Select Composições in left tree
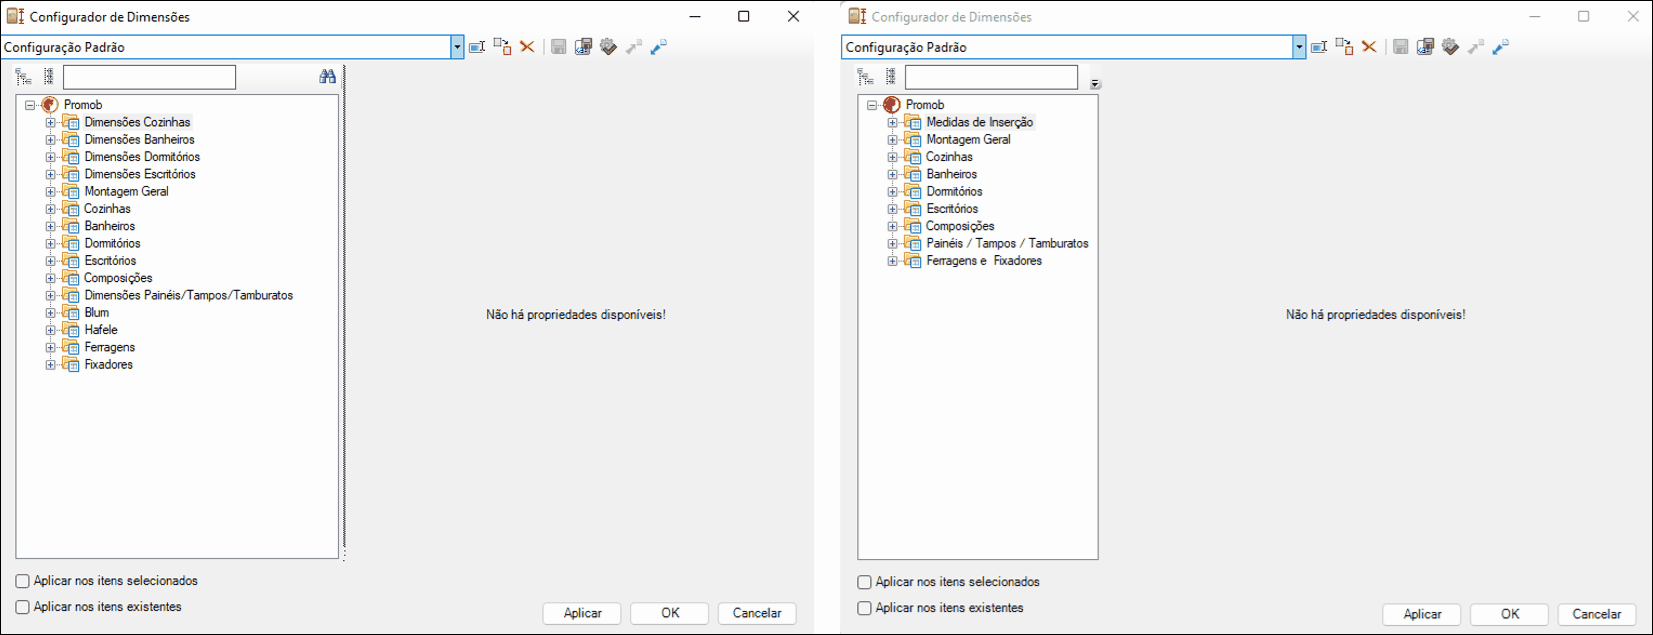Screen dimensions: 1653x635 [x=118, y=278]
